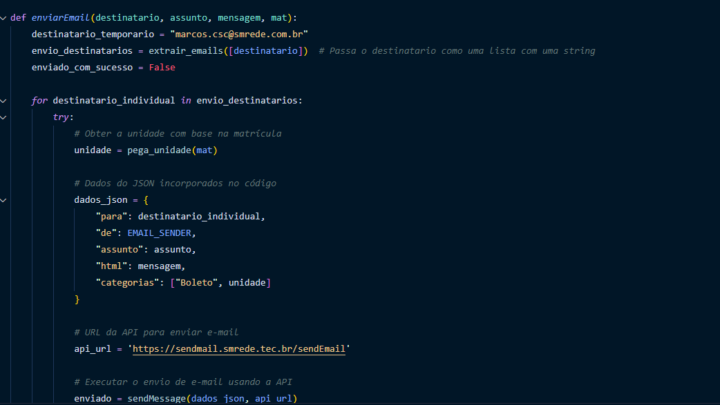Click the "categorias" dictionary key
The height and width of the screenshot is (405, 720).
[127, 283]
